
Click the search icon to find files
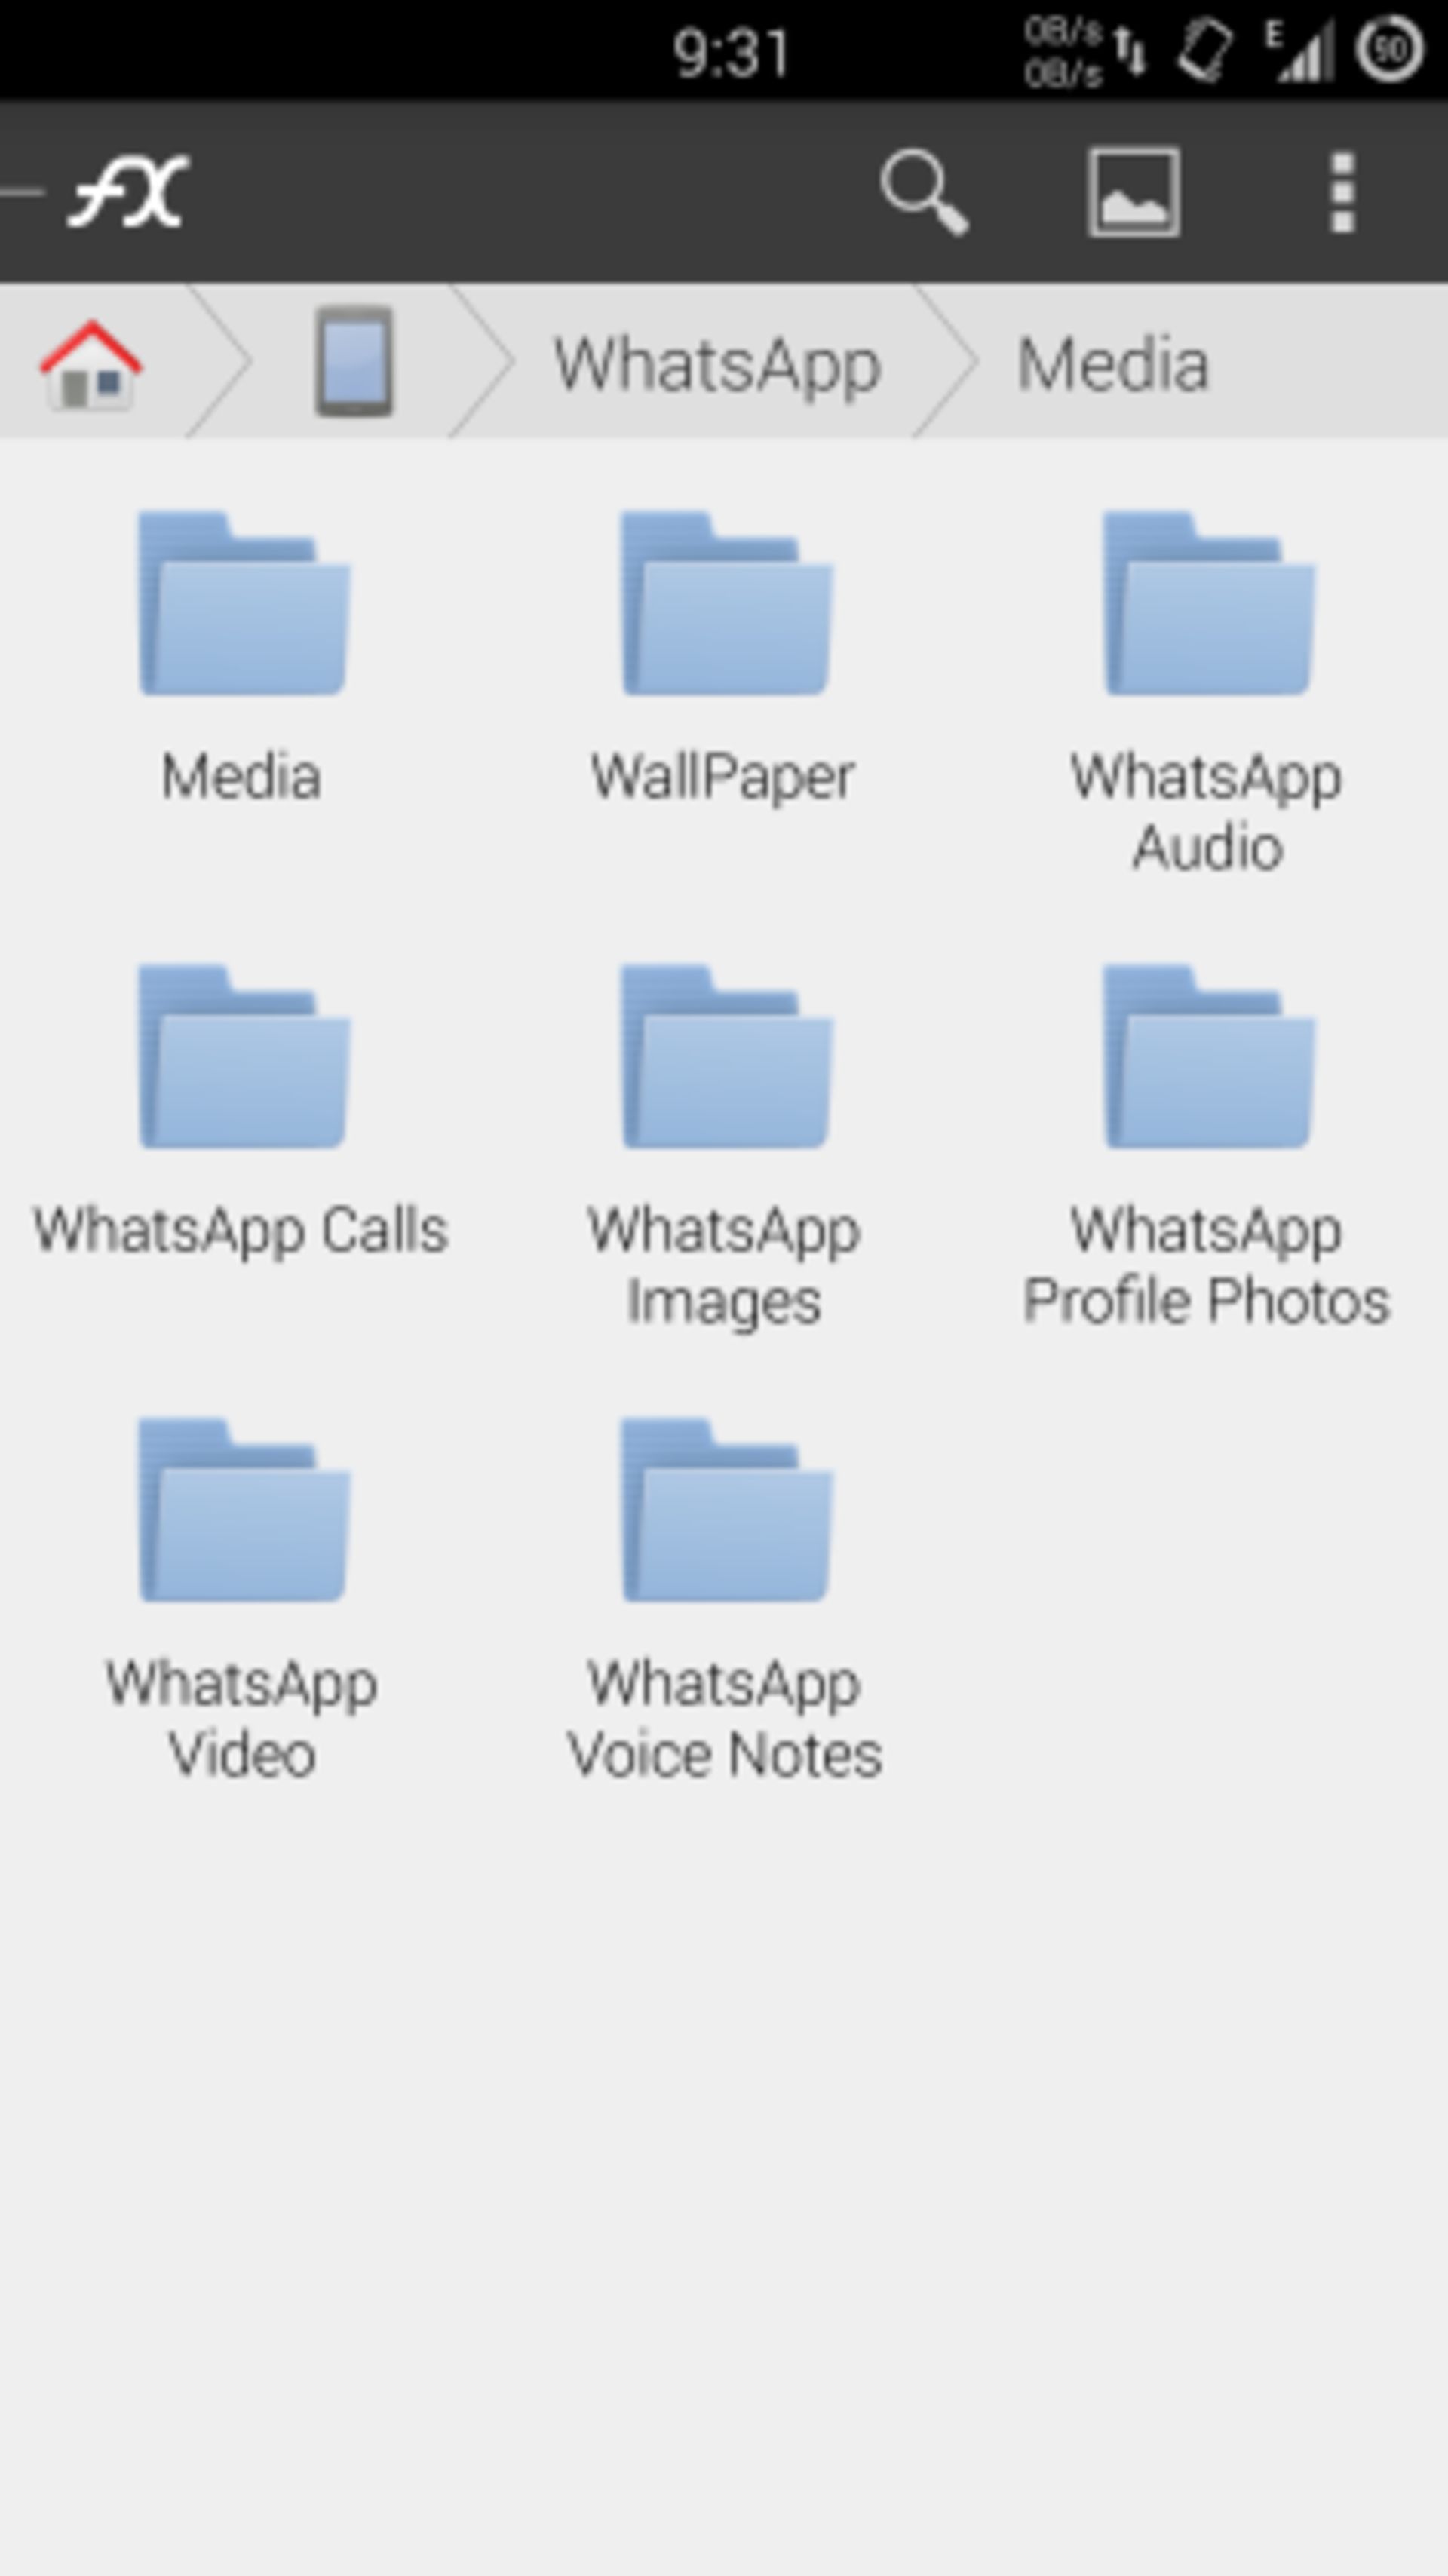(929, 193)
